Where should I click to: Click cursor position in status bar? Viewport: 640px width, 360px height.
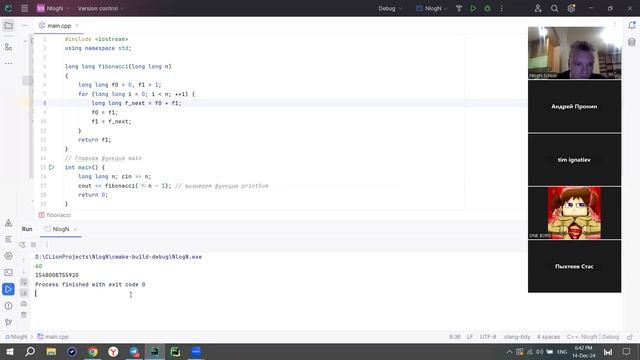tap(455, 337)
